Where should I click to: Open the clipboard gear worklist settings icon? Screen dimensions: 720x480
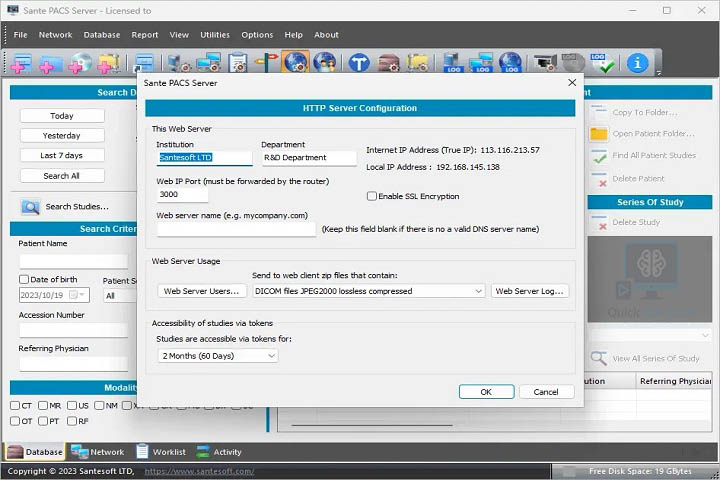point(237,63)
